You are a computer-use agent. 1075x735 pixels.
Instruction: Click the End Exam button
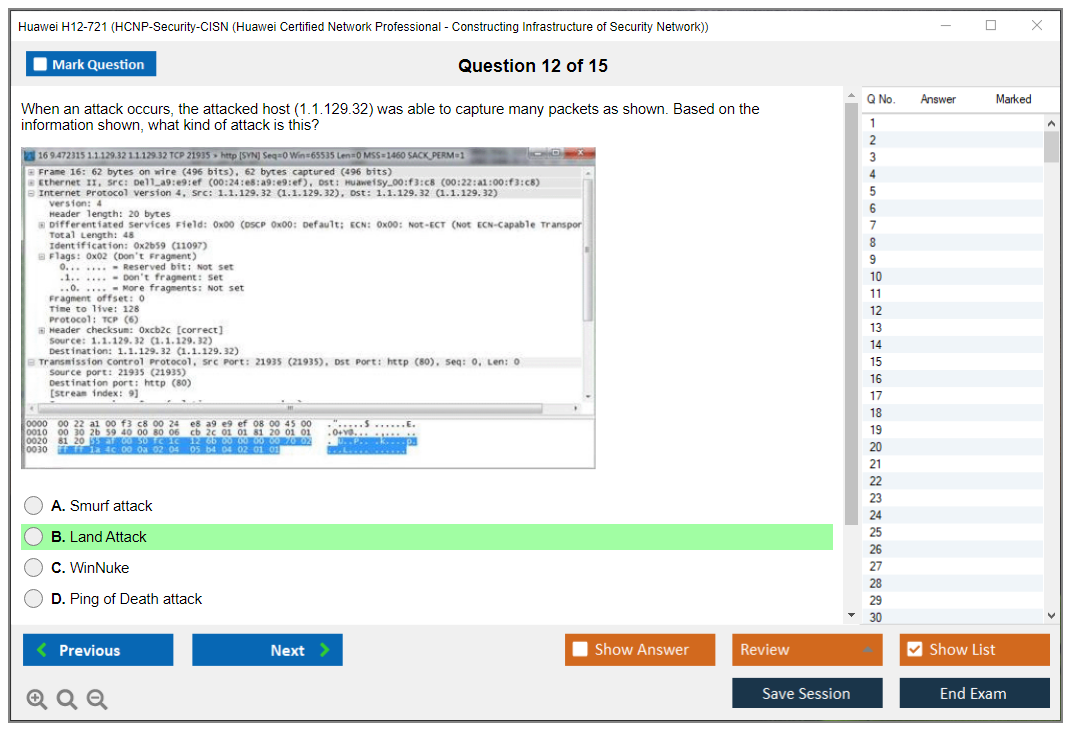pyautogui.click(x=973, y=693)
